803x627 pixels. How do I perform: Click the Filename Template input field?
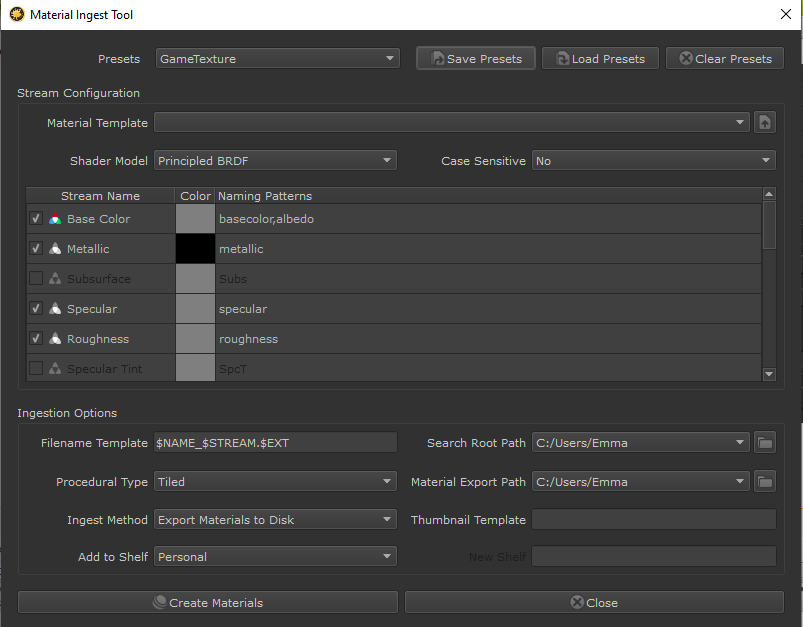275,443
